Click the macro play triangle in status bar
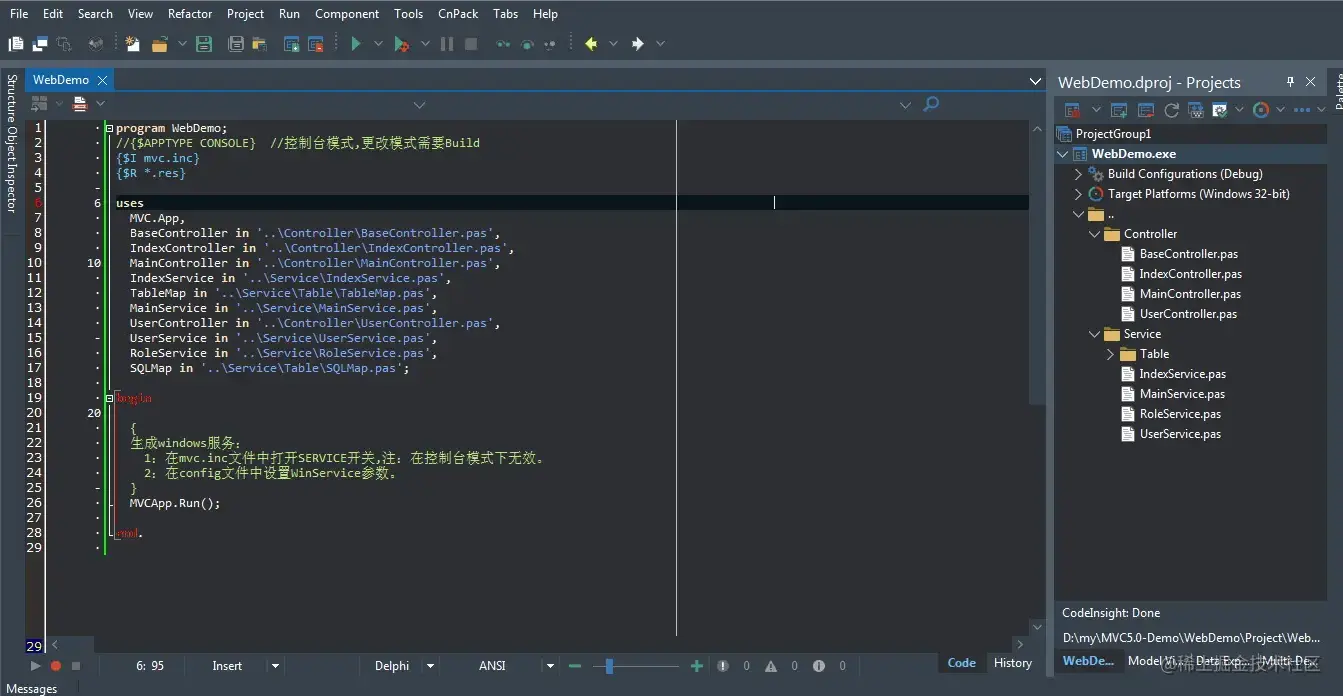 pyautogui.click(x=36, y=665)
